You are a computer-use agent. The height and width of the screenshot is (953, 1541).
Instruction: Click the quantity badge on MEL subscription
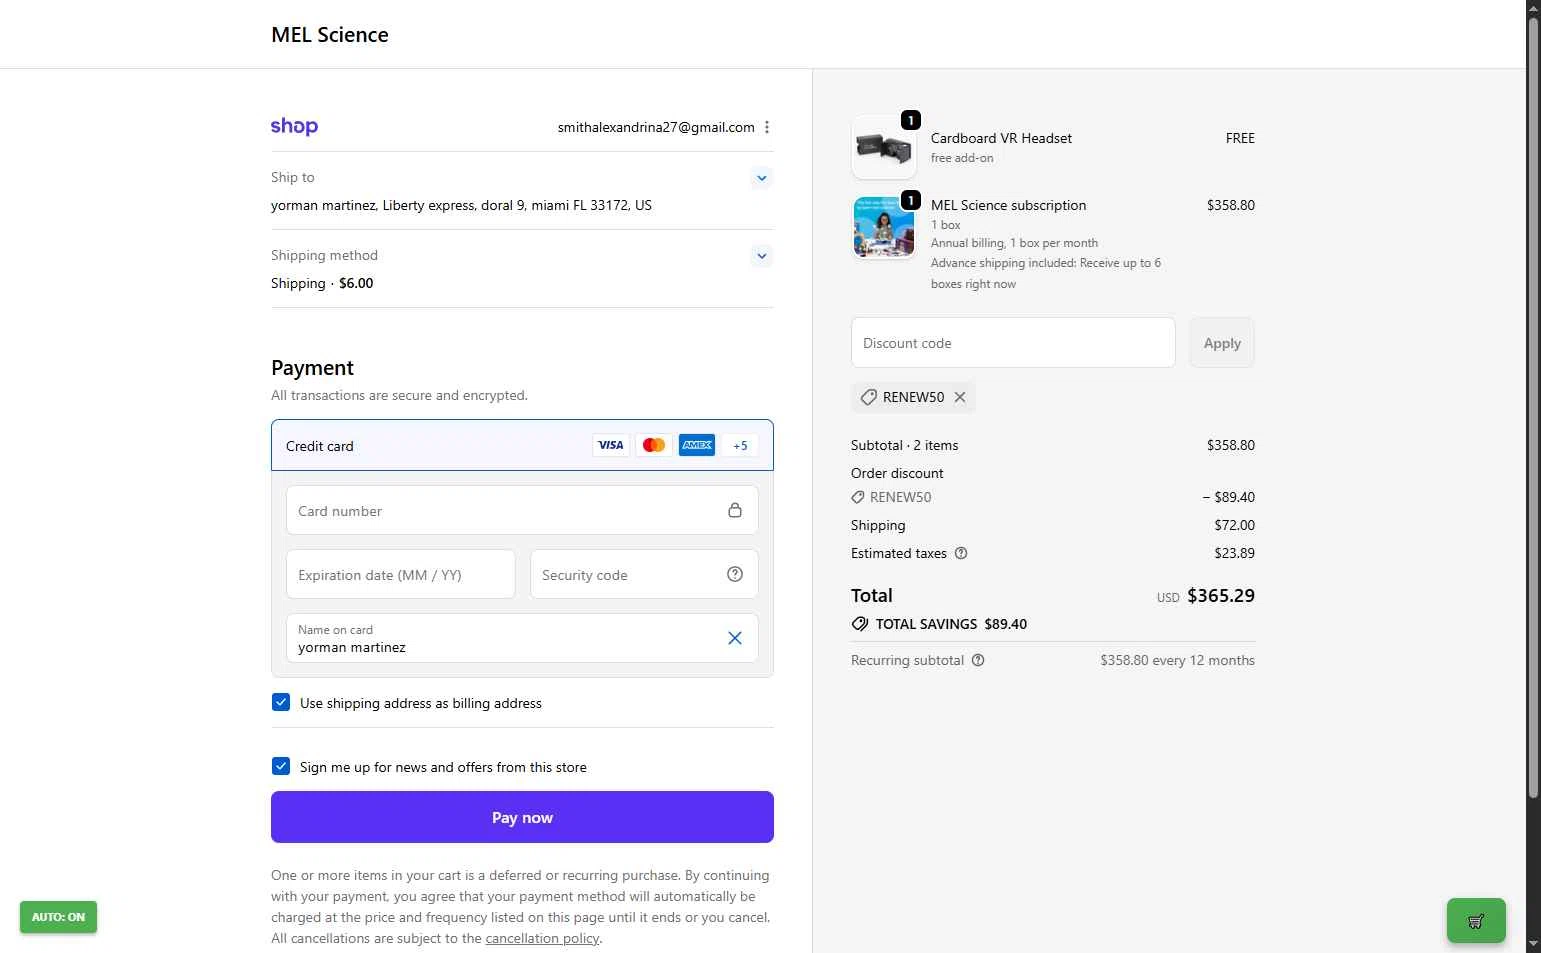coord(911,200)
